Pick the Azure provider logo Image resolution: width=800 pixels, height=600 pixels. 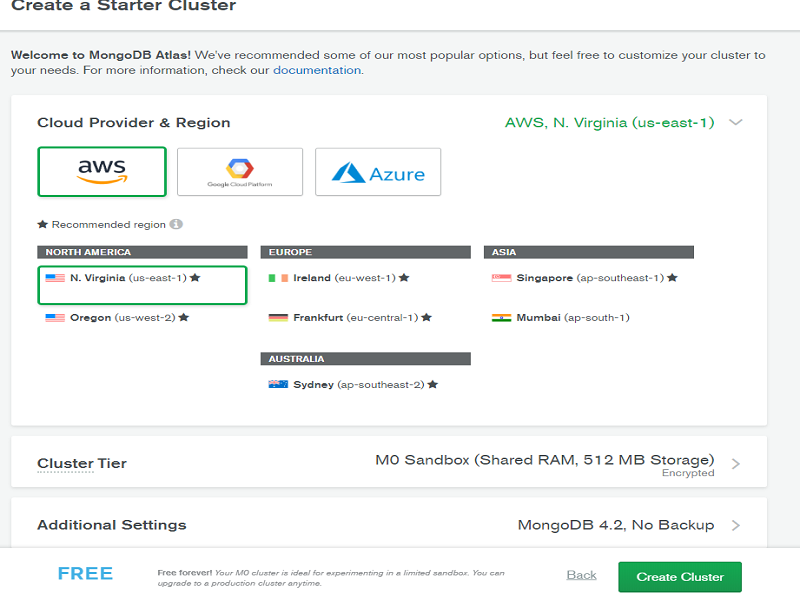tap(378, 172)
